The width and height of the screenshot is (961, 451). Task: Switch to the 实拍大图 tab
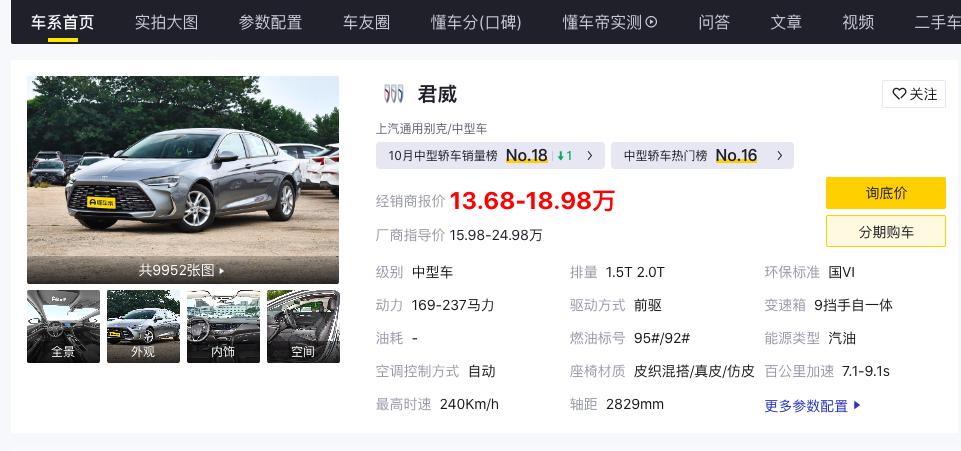[167, 23]
